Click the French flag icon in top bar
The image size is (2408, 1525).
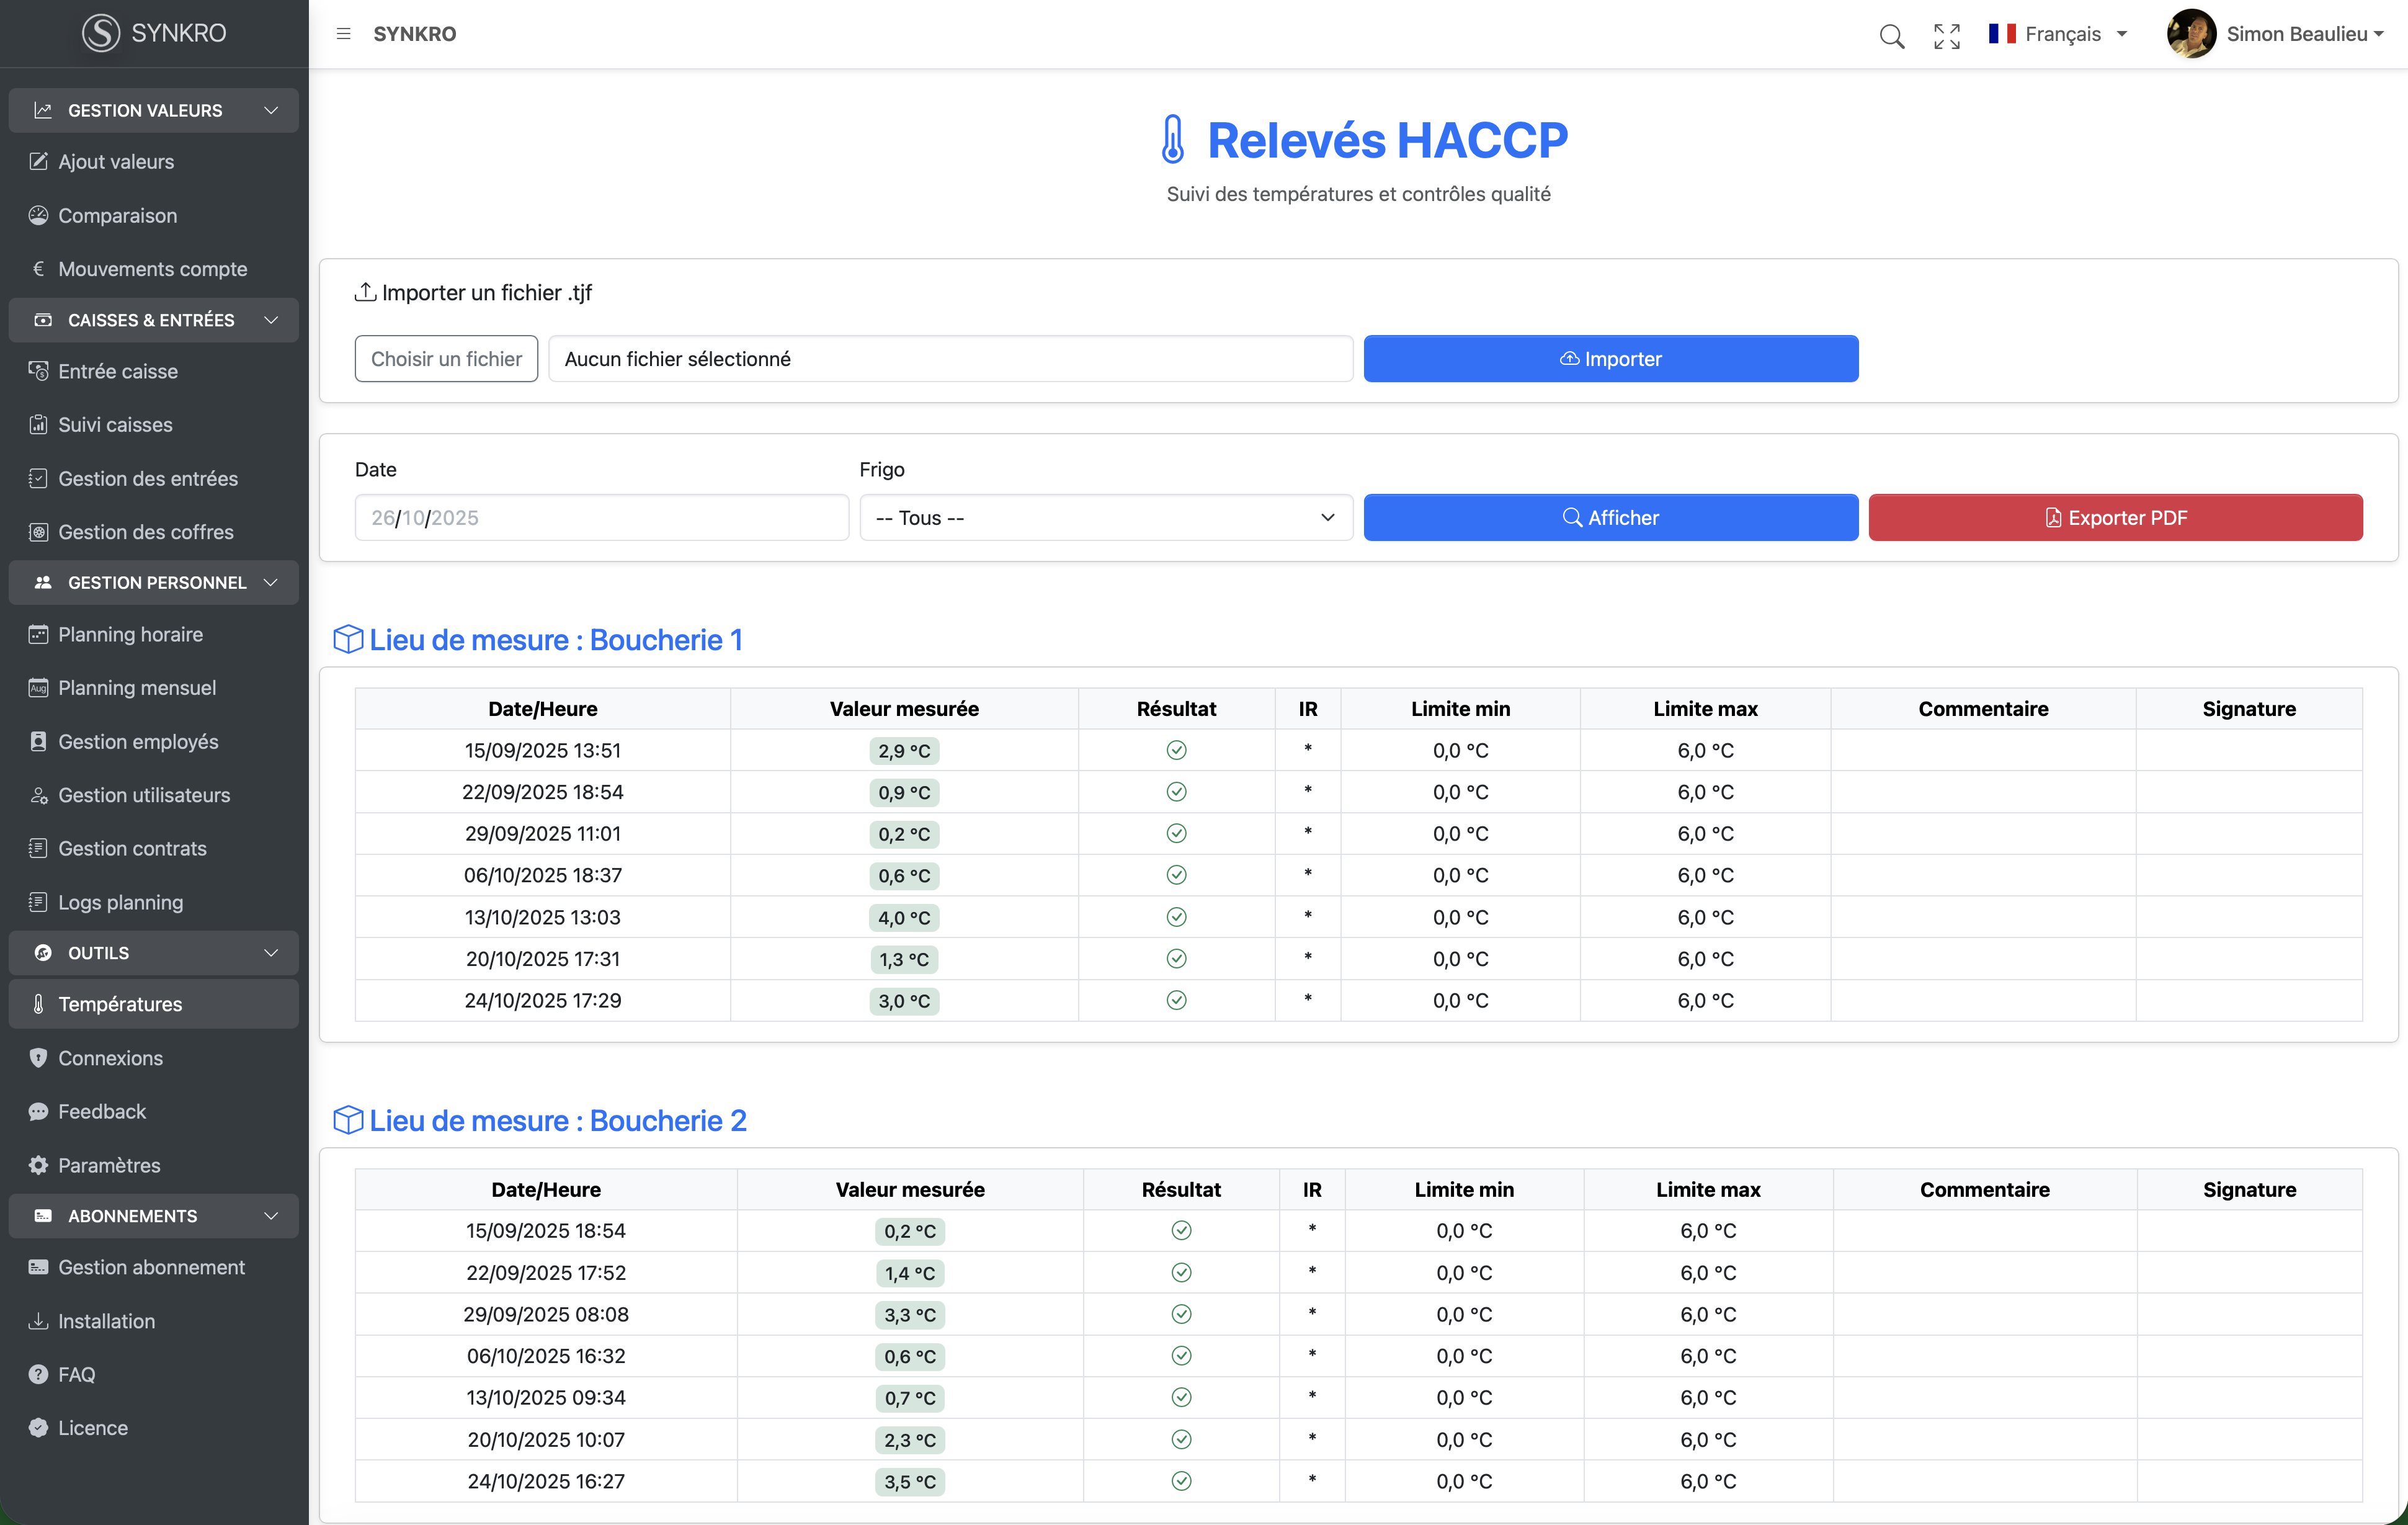(x=2001, y=34)
